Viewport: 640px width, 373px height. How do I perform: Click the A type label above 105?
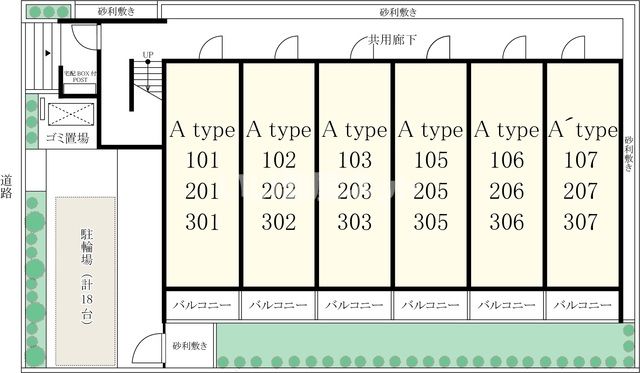(431, 131)
